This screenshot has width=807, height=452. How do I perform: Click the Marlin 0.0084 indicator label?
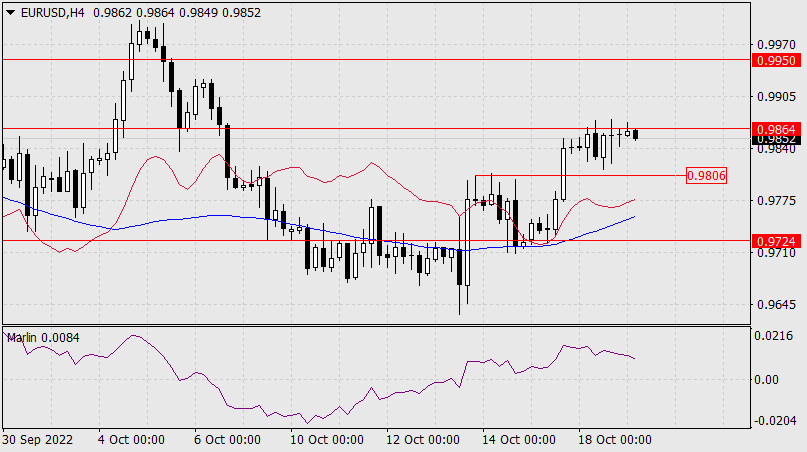point(43,338)
